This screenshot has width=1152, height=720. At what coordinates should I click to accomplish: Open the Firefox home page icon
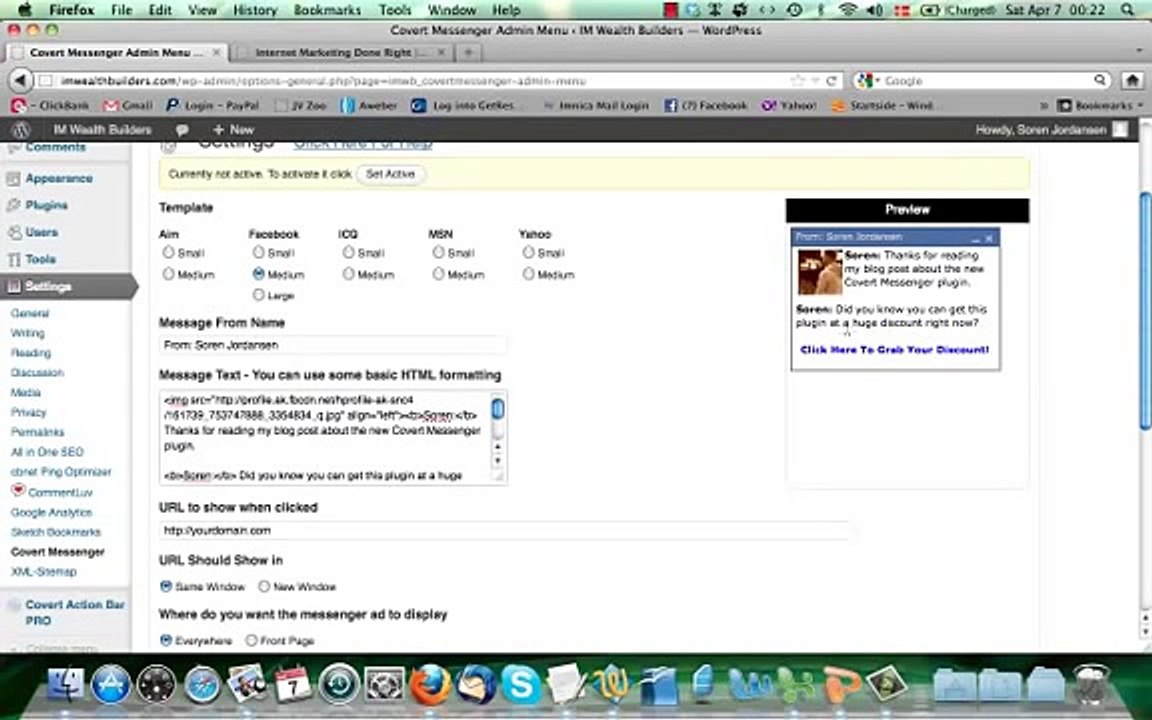(x=1132, y=80)
